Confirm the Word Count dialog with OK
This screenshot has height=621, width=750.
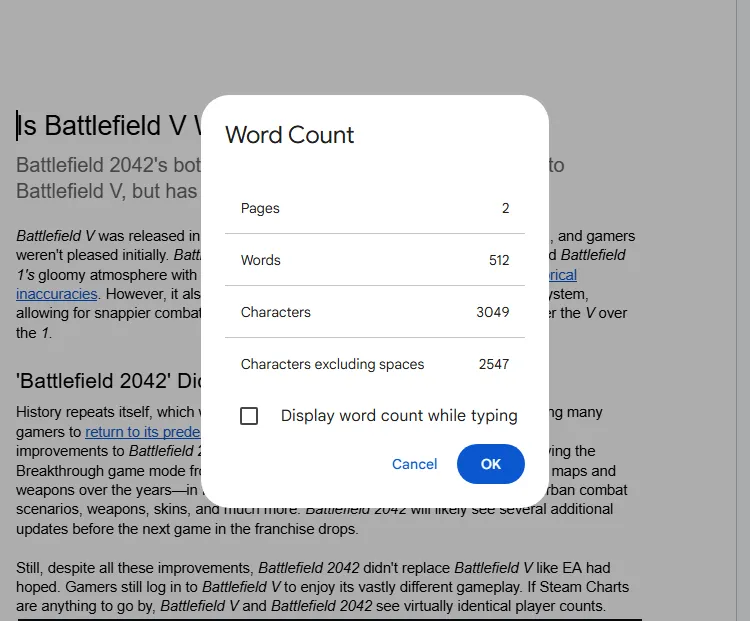click(x=491, y=464)
